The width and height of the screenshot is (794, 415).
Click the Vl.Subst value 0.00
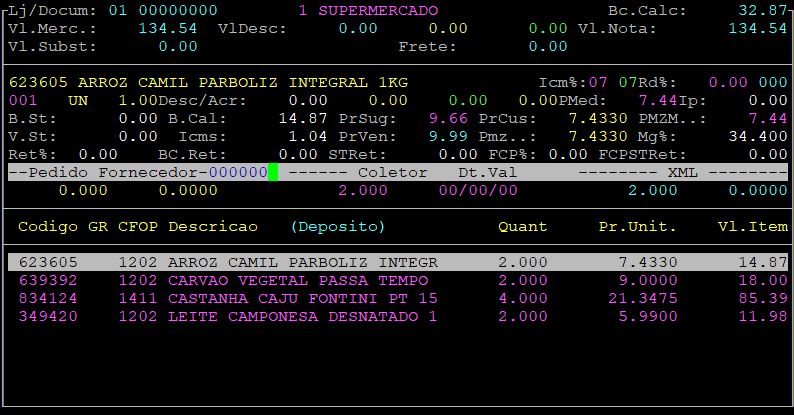[x=178, y=47]
